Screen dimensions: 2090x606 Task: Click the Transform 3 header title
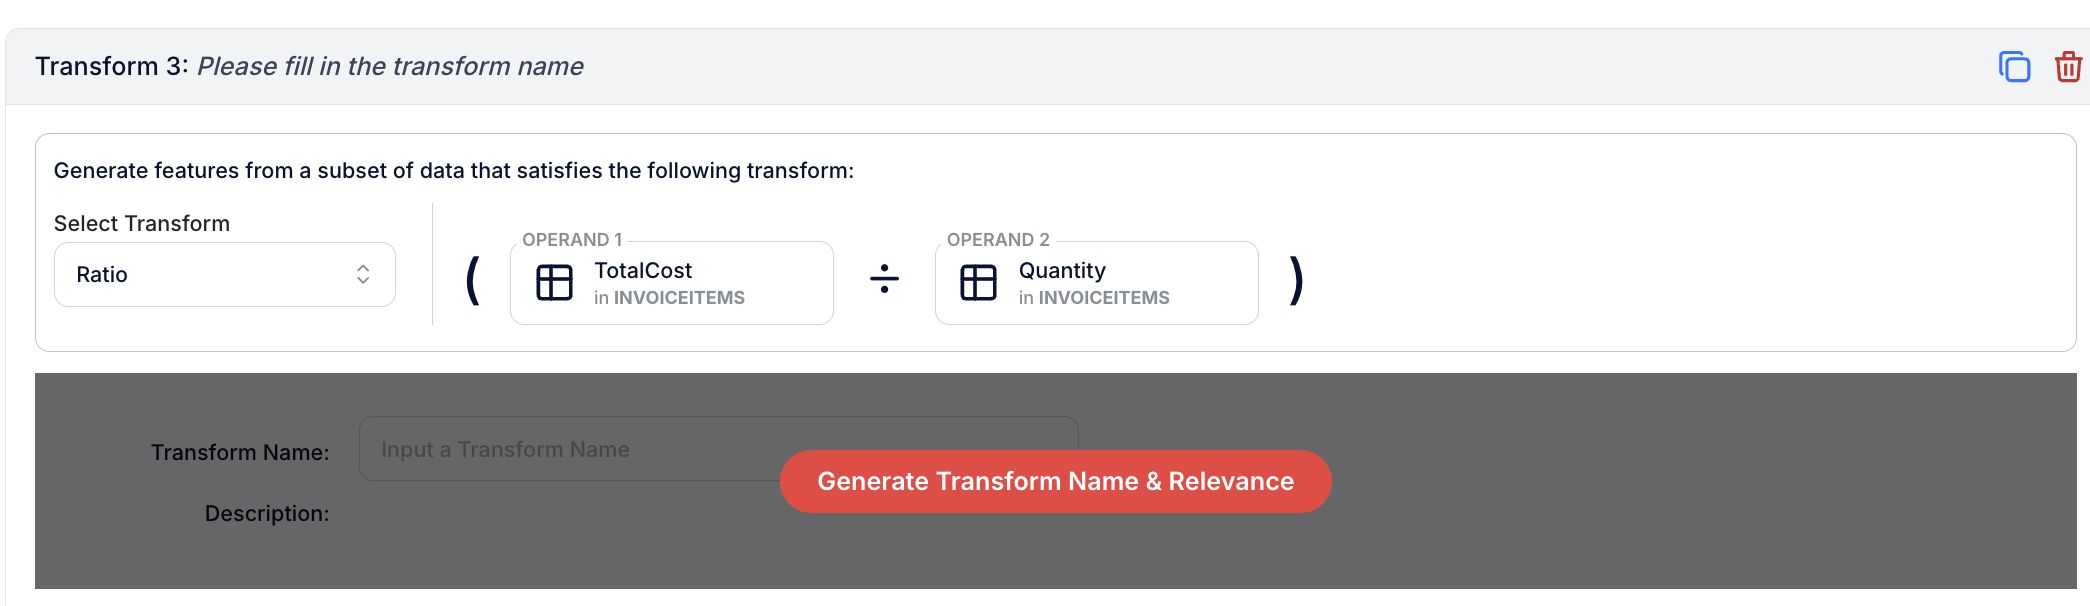[x=112, y=66]
